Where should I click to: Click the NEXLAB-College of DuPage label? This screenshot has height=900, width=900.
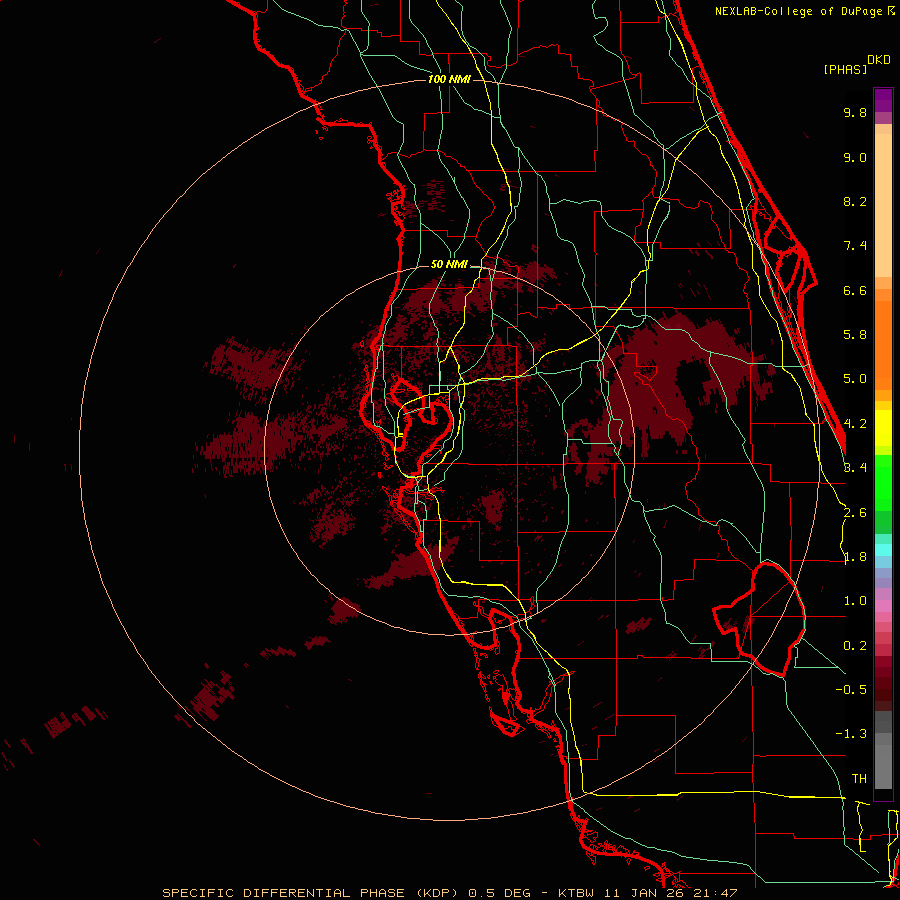click(x=799, y=11)
